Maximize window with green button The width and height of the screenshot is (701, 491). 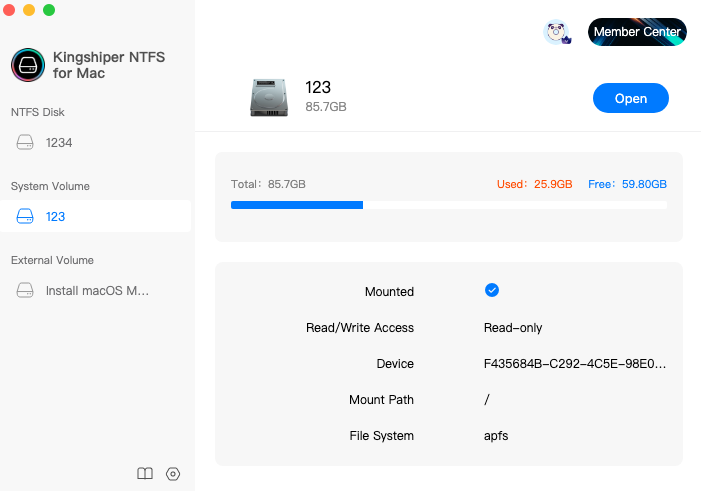pyautogui.click(x=49, y=10)
